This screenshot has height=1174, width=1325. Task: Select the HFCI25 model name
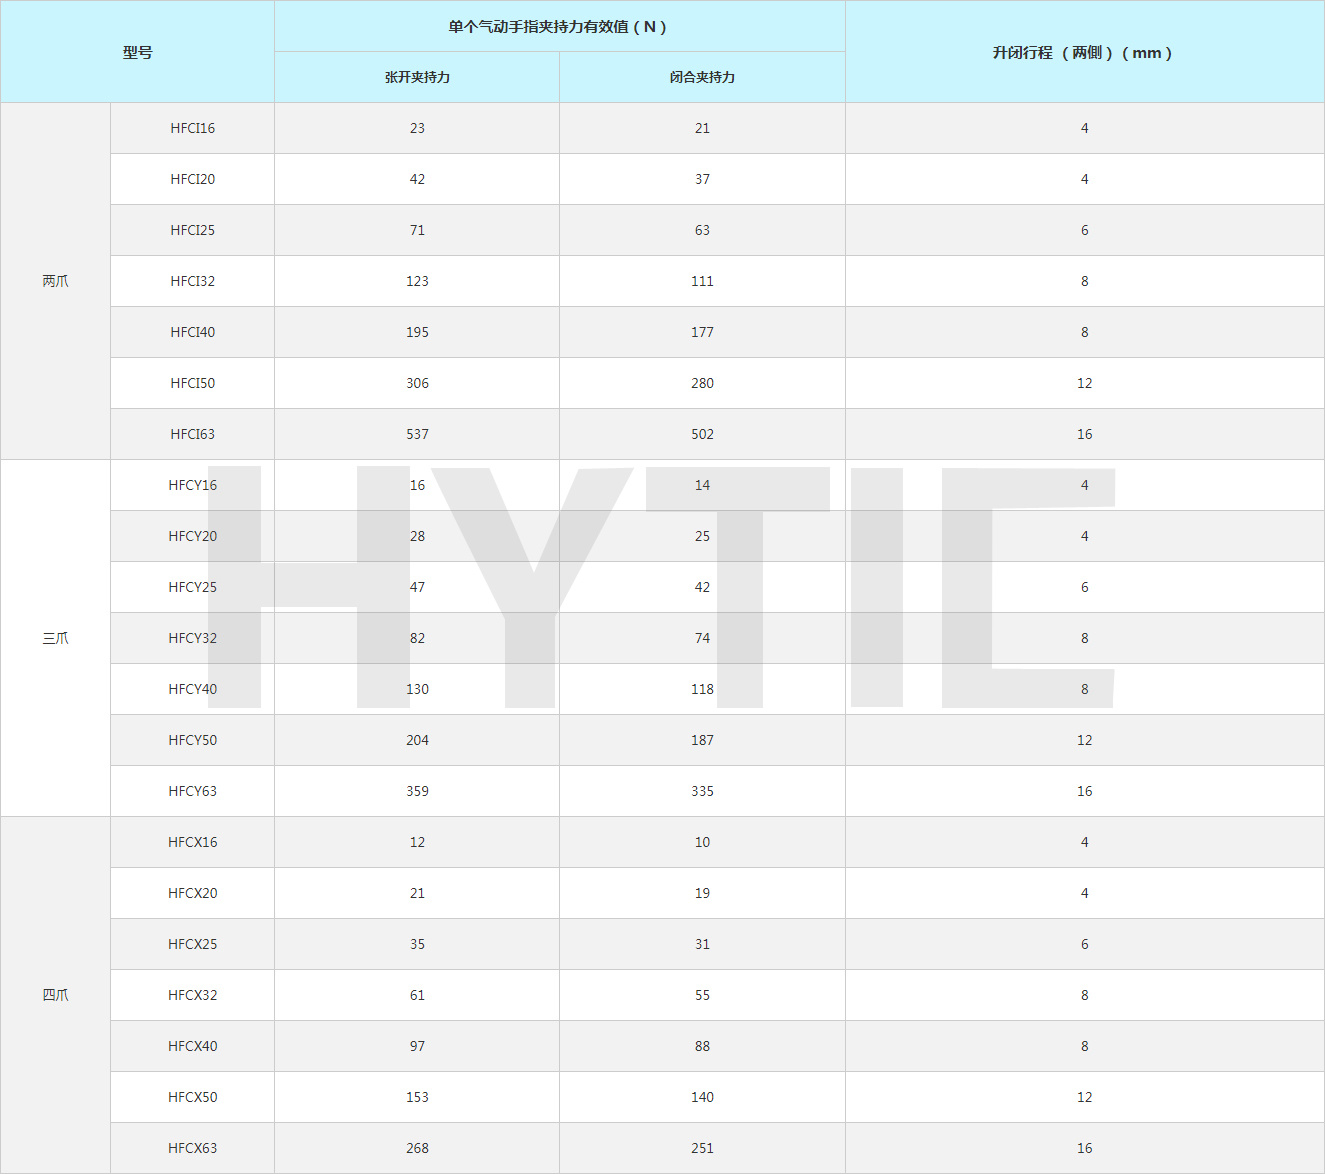[192, 230]
